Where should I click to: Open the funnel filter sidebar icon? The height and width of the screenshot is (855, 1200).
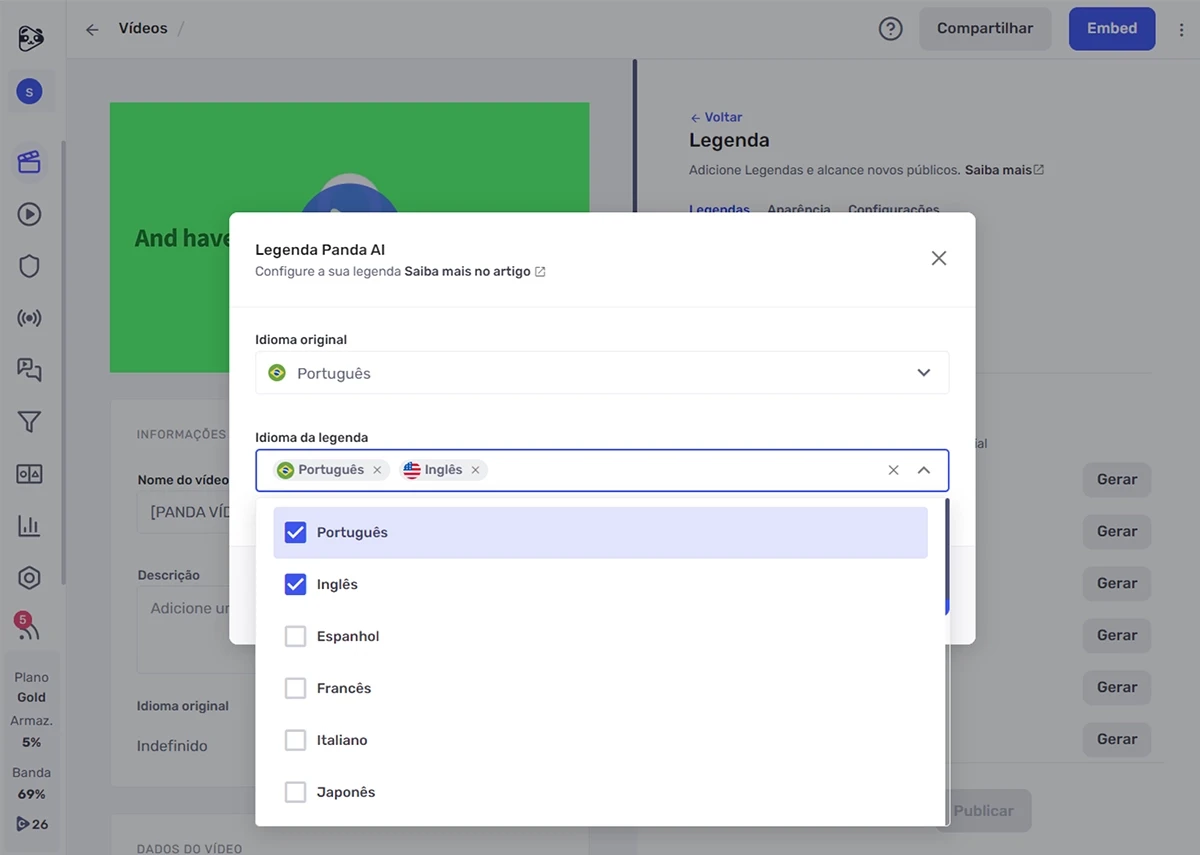[29, 422]
